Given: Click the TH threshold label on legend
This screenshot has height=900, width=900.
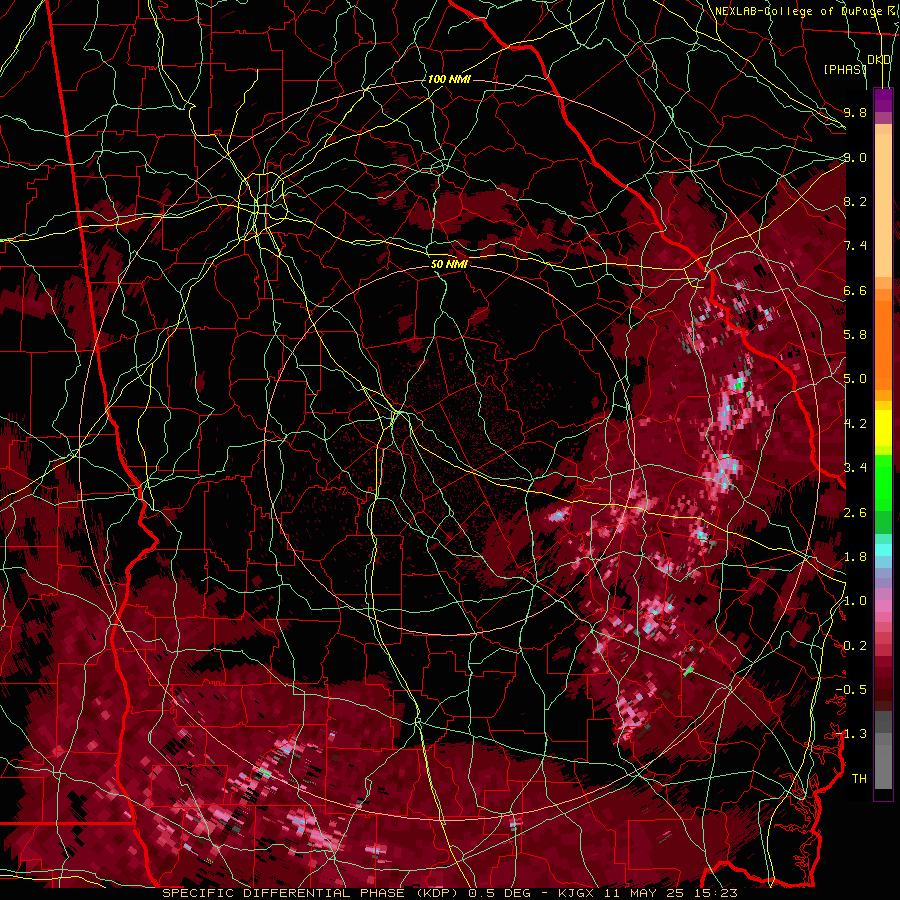Looking at the screenshot, I should coord(859,779).
